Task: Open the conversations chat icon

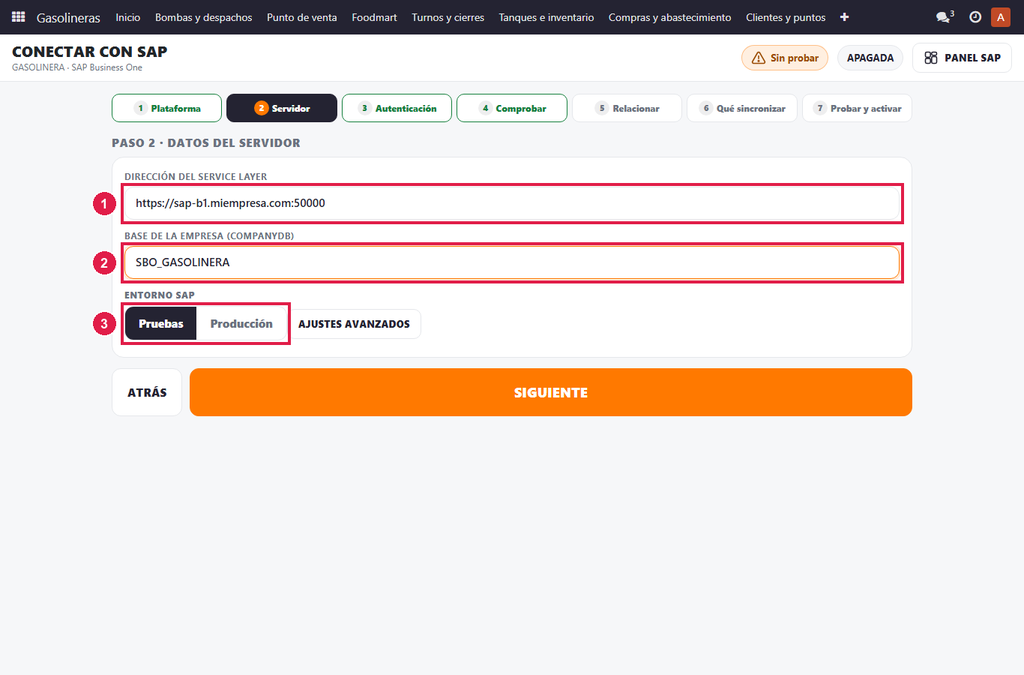Action: (944, 17)
